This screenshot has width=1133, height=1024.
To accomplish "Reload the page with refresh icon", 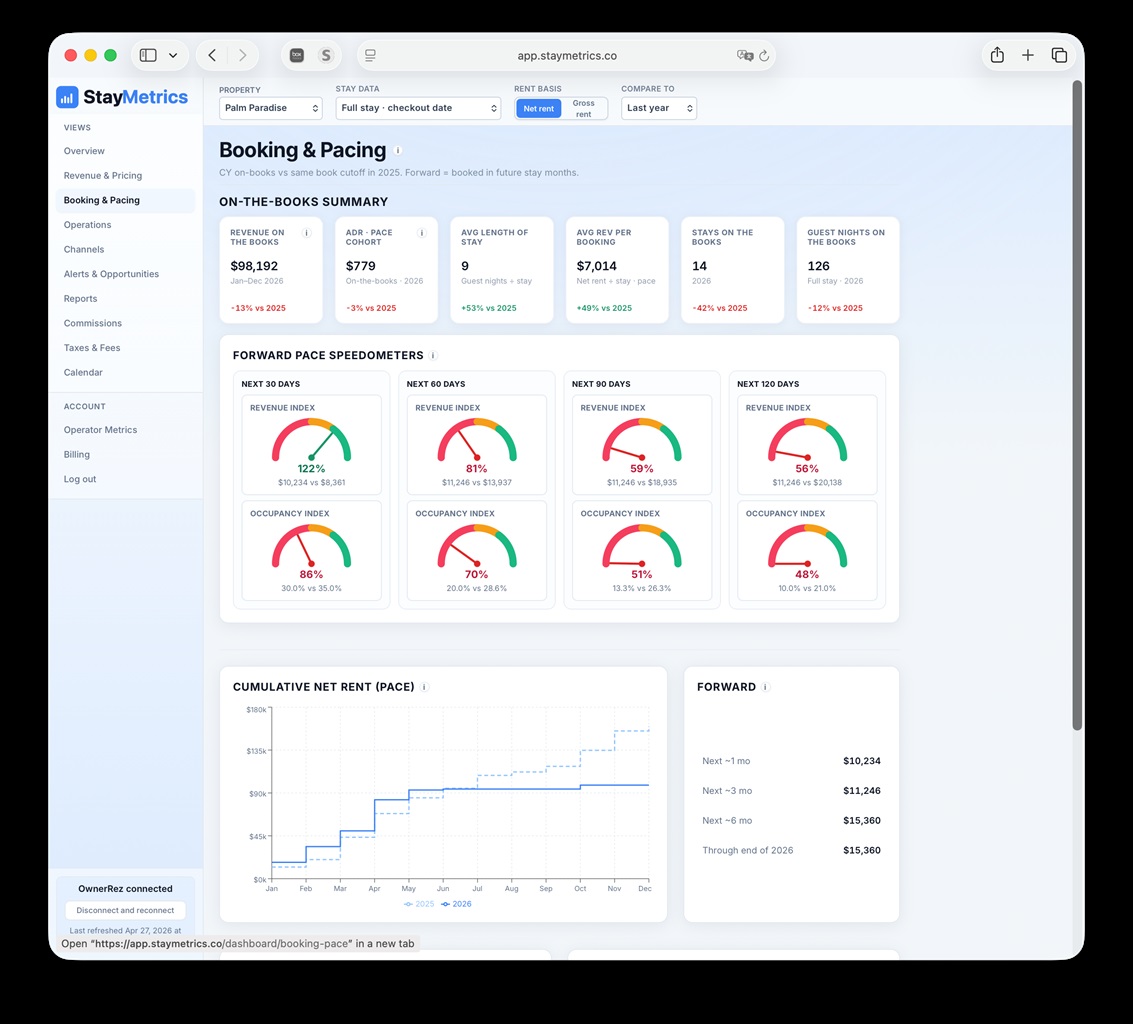I will [764, 56].
